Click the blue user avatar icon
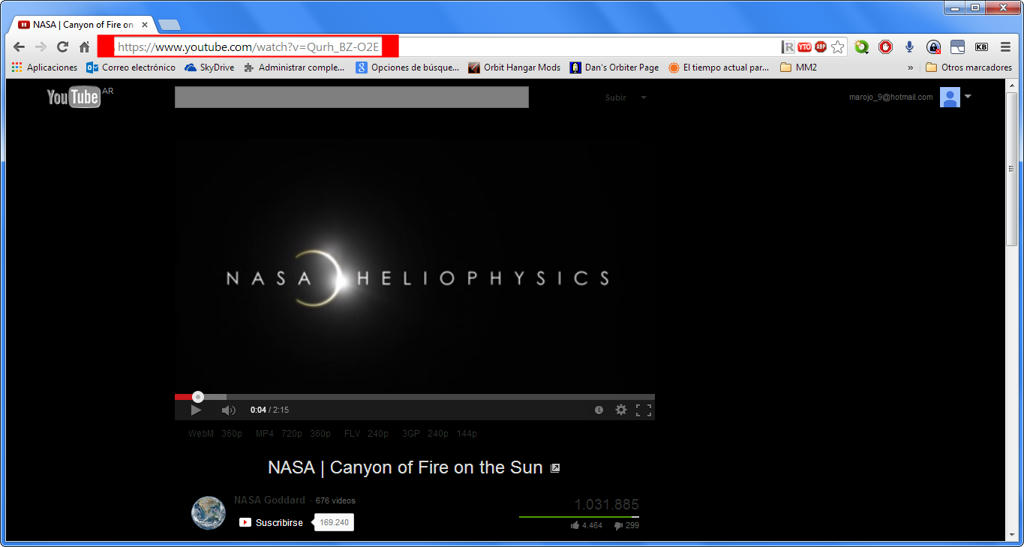 tap(950, 97)
